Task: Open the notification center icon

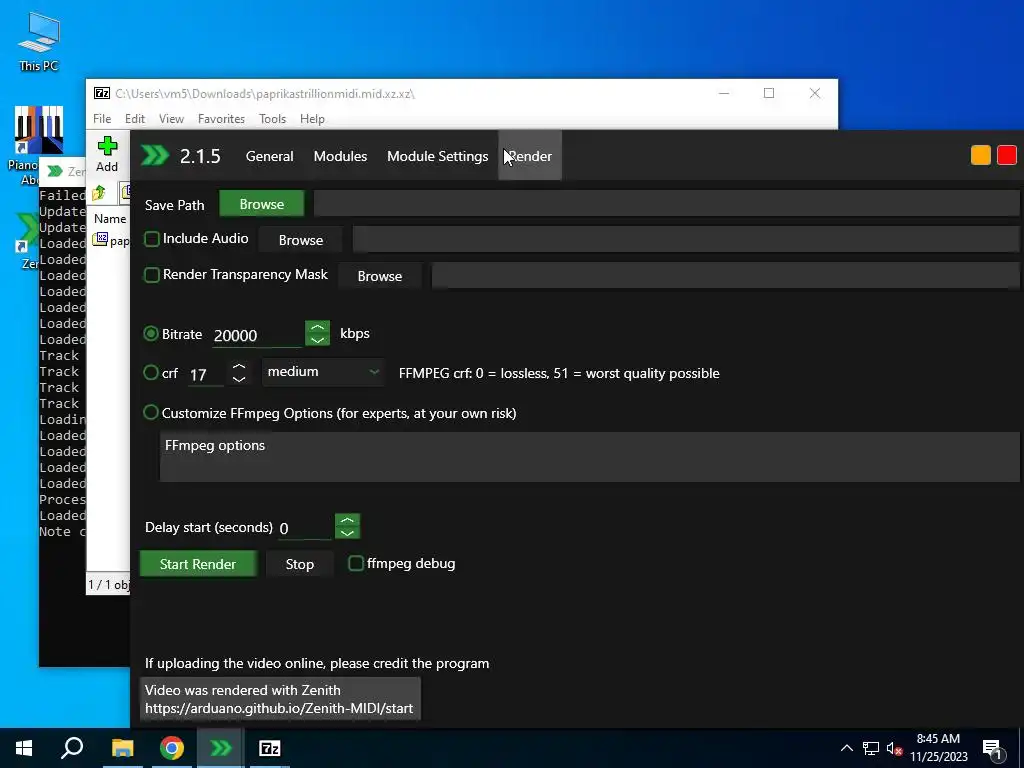Action: pyautogui.click(x=993, y=748)
